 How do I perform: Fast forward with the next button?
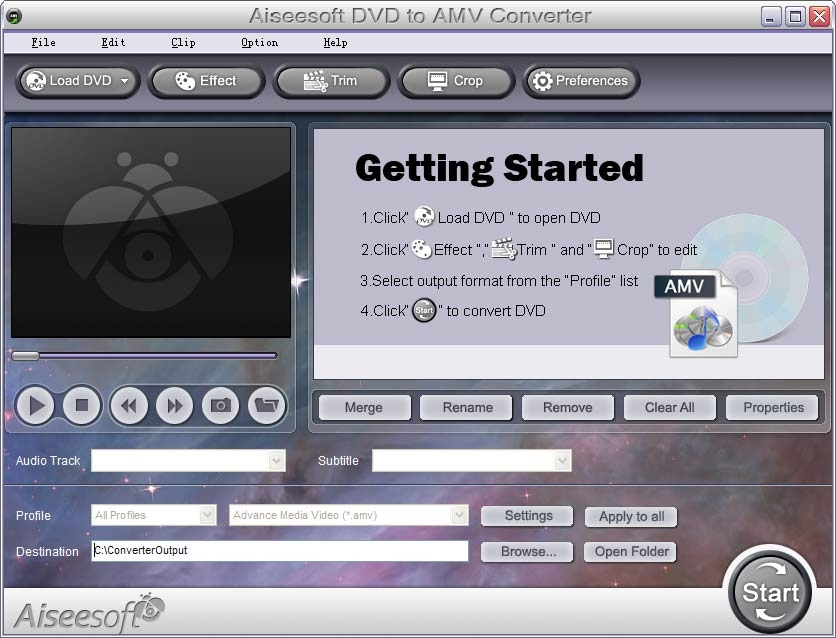[175, 406]
